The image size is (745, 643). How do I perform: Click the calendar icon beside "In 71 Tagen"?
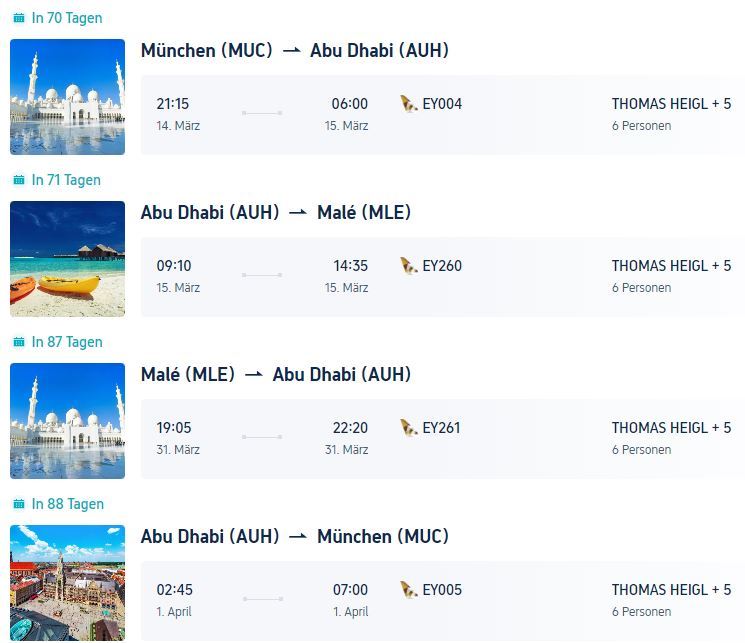[x=18, y=180]
